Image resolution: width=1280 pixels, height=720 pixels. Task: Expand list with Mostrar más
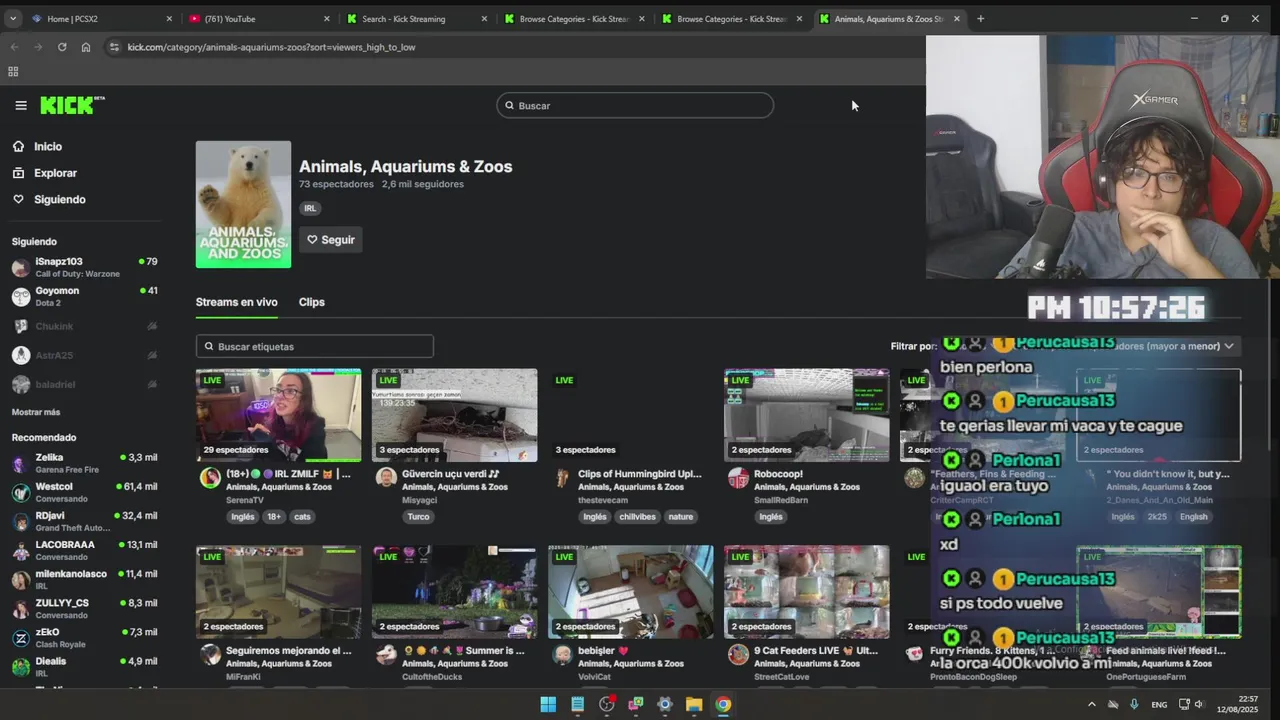point(36,412)
